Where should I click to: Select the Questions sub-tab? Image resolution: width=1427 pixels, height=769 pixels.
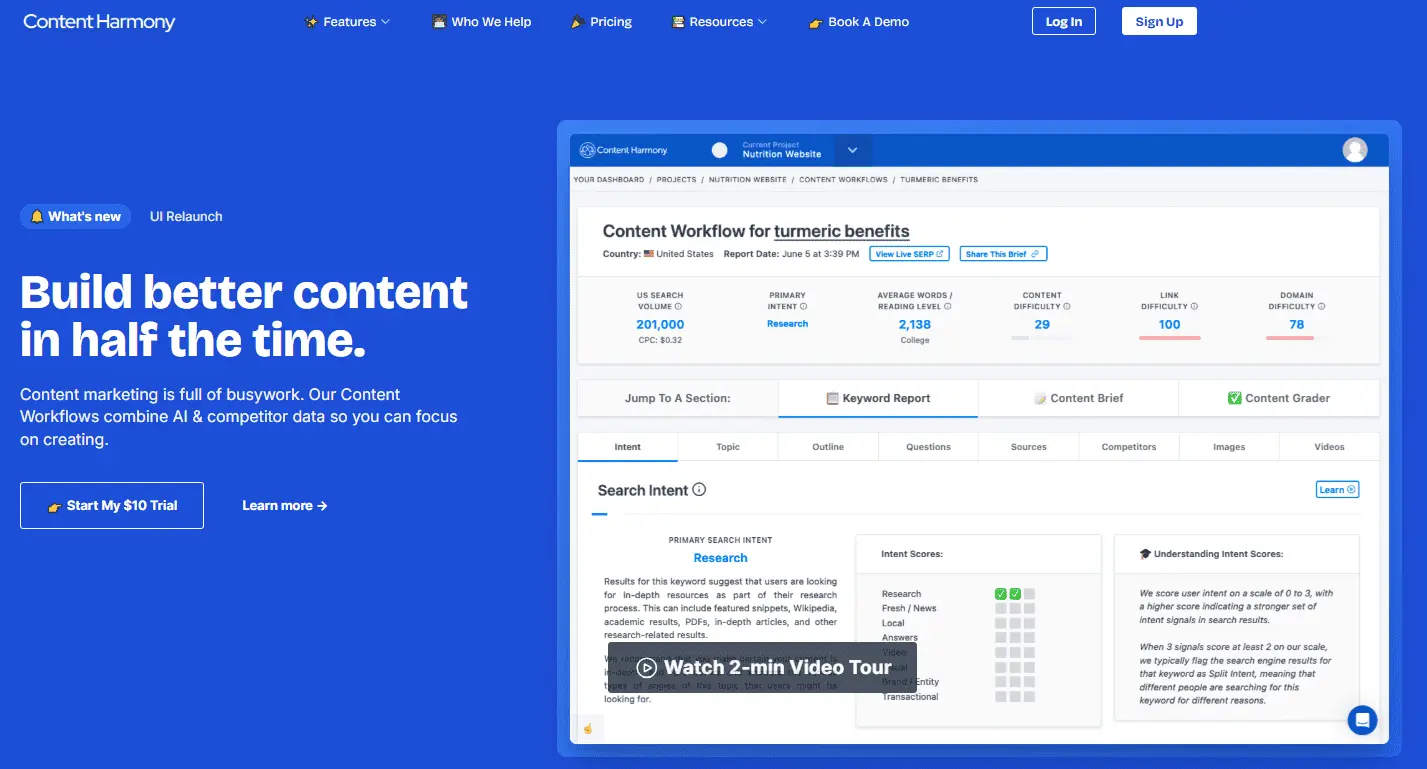928,447
